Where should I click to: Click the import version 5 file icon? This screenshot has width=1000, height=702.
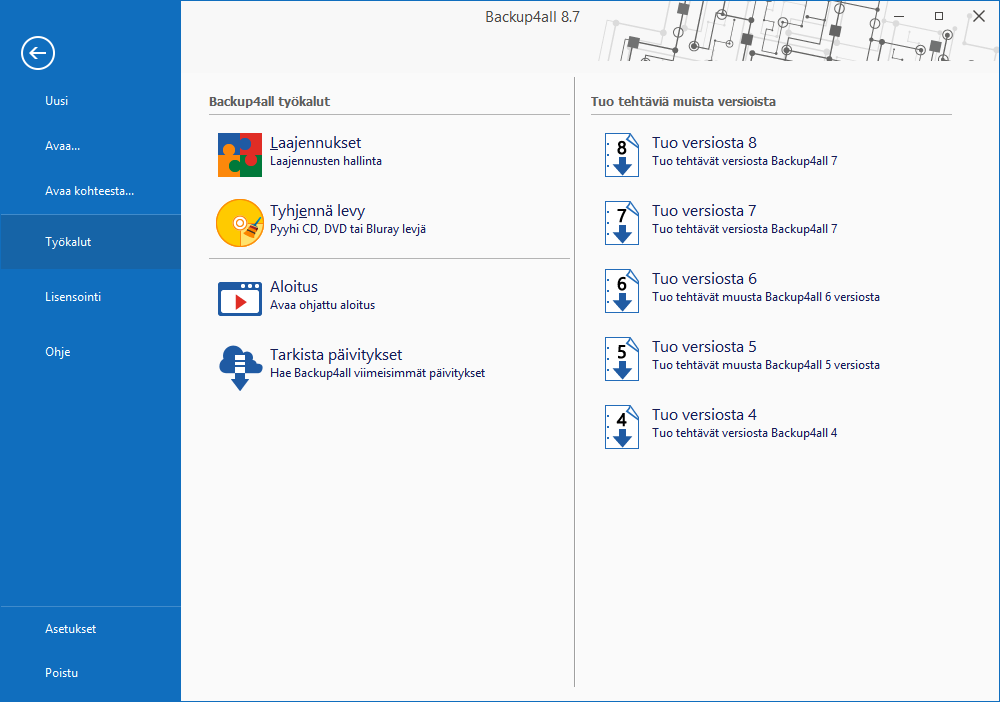(x=622, y=359)
